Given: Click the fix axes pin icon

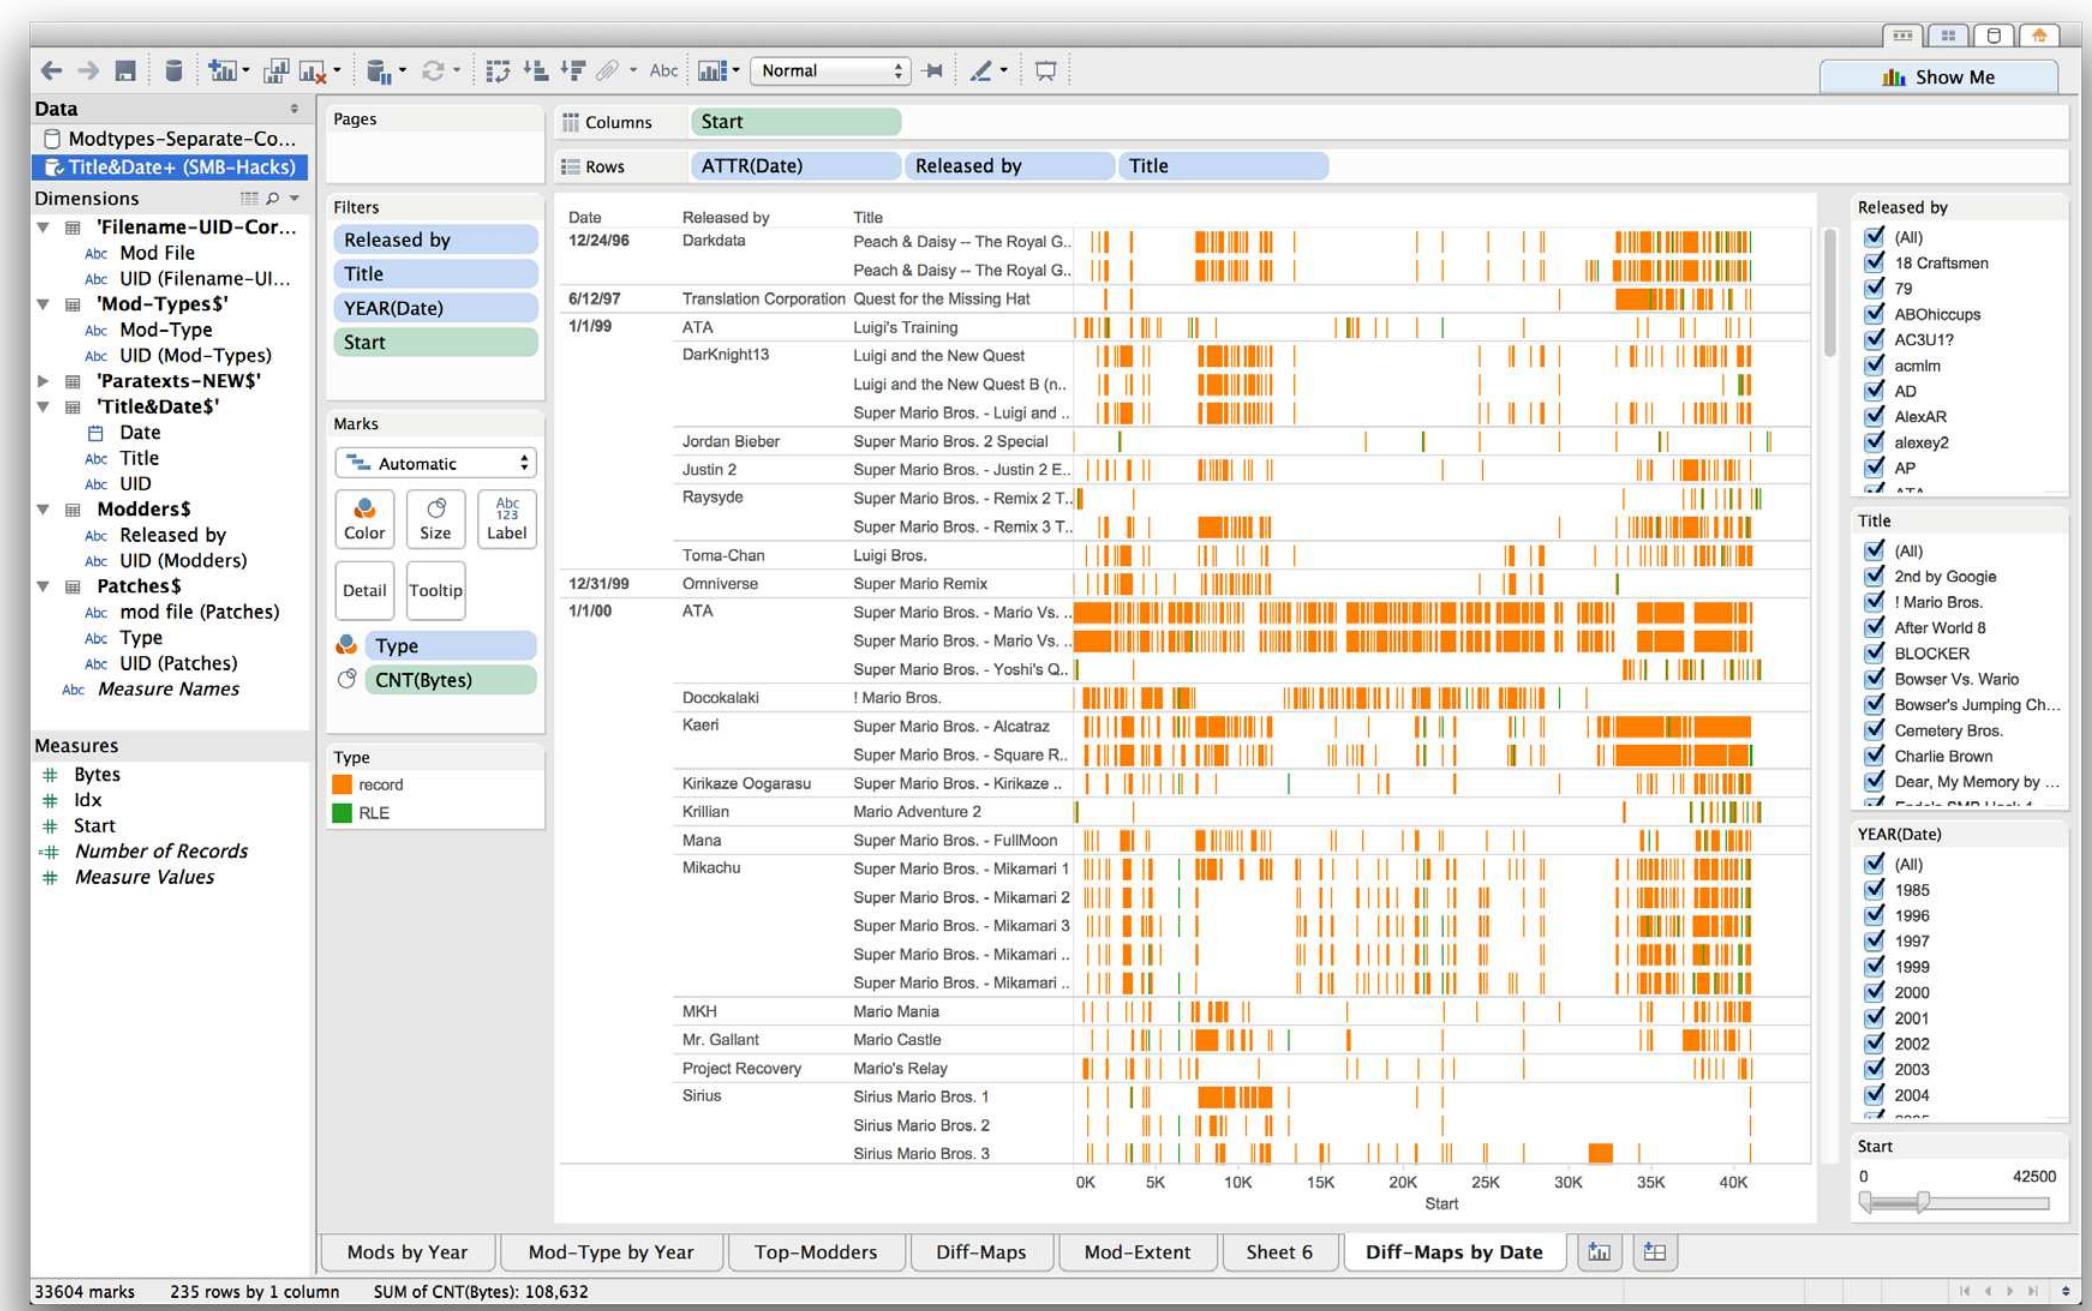Looking at the screenshot, I should [x=933, y=71].
